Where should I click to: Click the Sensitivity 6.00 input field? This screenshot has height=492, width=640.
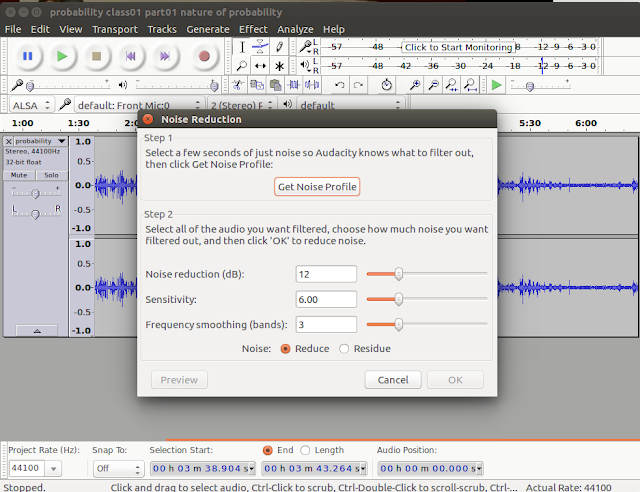click(326, 299)
